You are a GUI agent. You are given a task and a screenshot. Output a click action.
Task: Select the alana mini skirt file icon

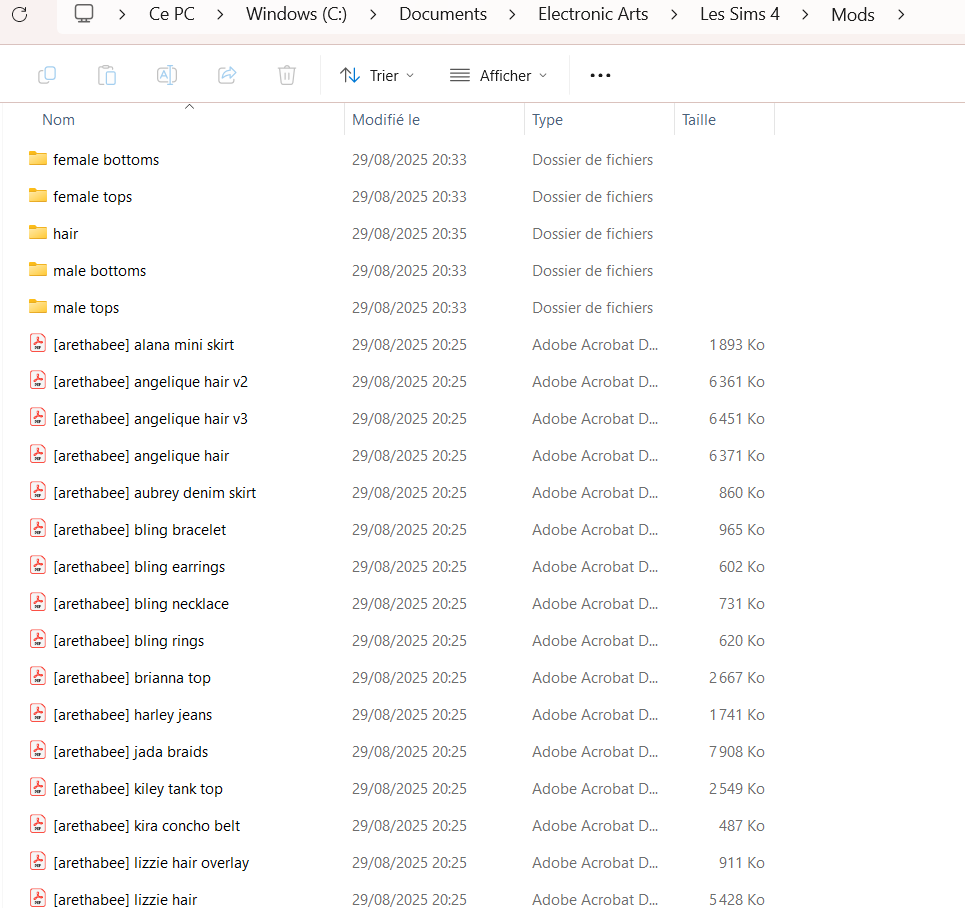[x=38, y=344]
